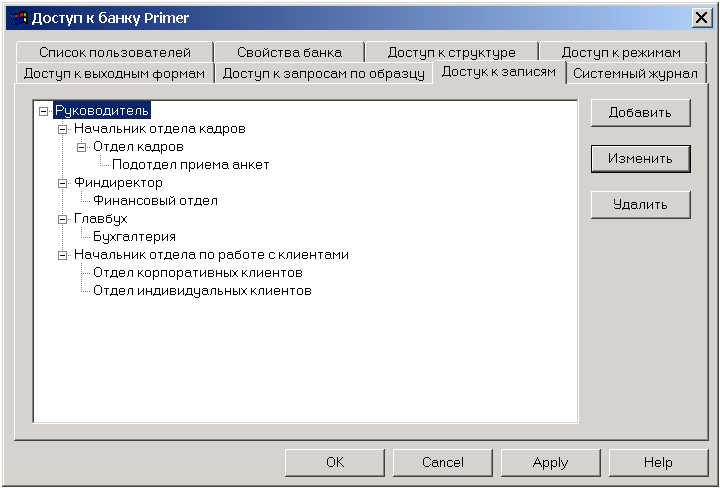Viewport: 720px width, 488px height.
Task: Select Начальник отдела по работе с клиентами label
Action: pos(212,255)
